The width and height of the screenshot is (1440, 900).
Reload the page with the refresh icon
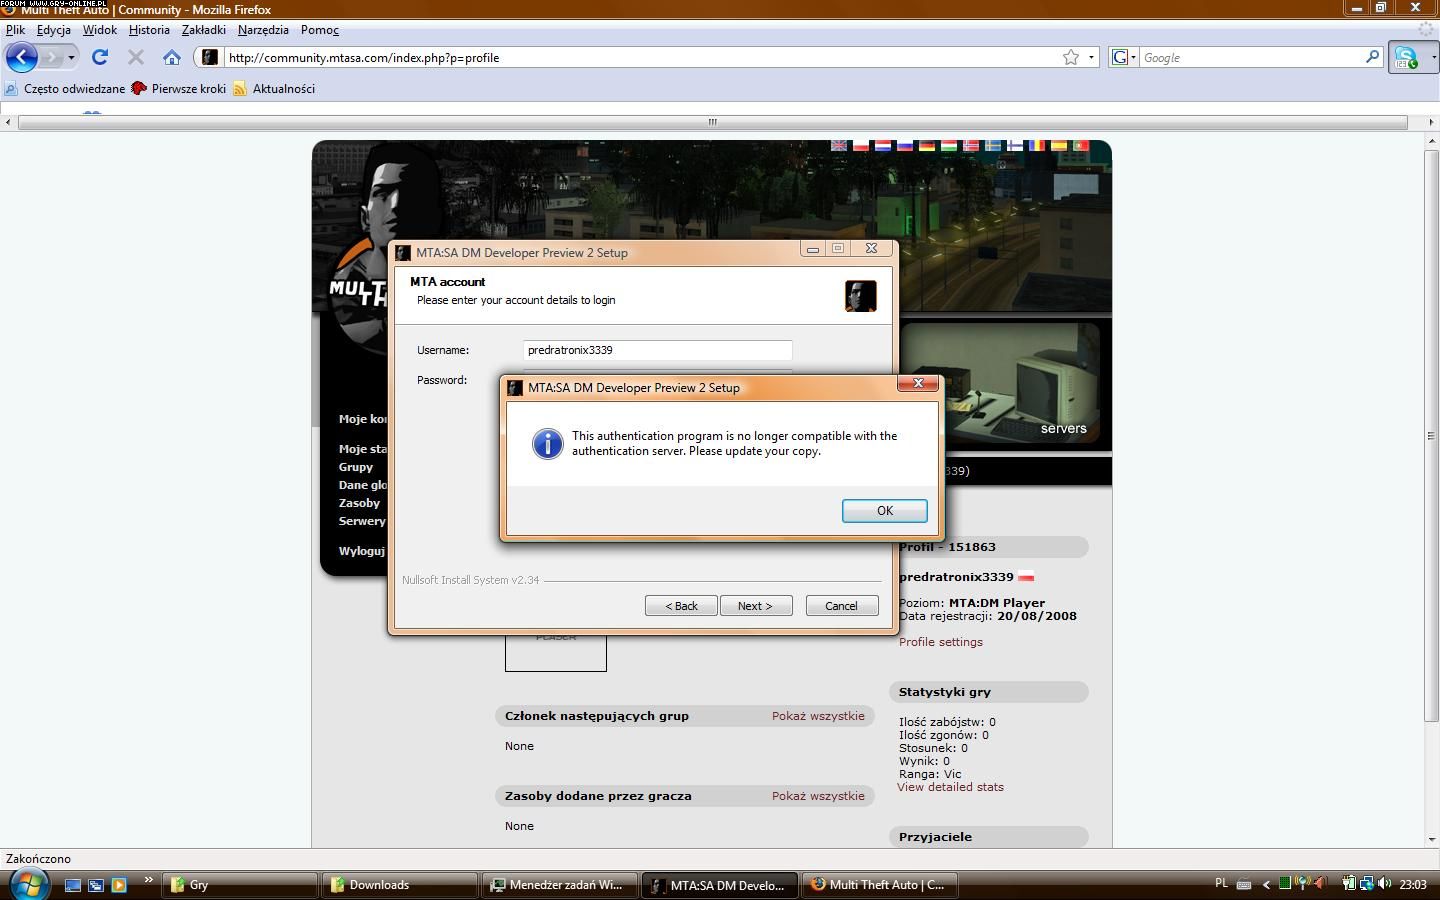point(100,57)
